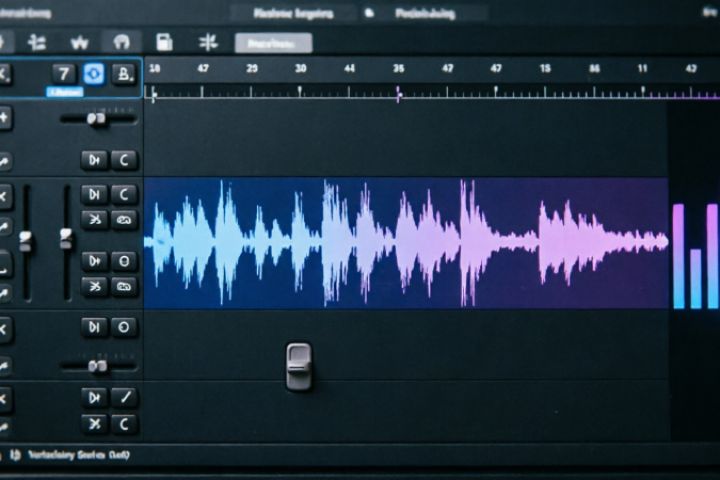This screenshot has height=480, width=720.
Task: Click ruler number "15"
Action: tap(545, 69)
